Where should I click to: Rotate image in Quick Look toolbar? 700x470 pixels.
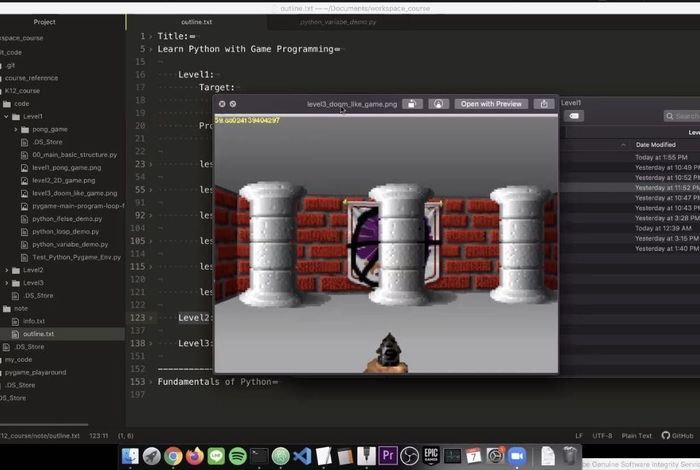pos(412,104)
